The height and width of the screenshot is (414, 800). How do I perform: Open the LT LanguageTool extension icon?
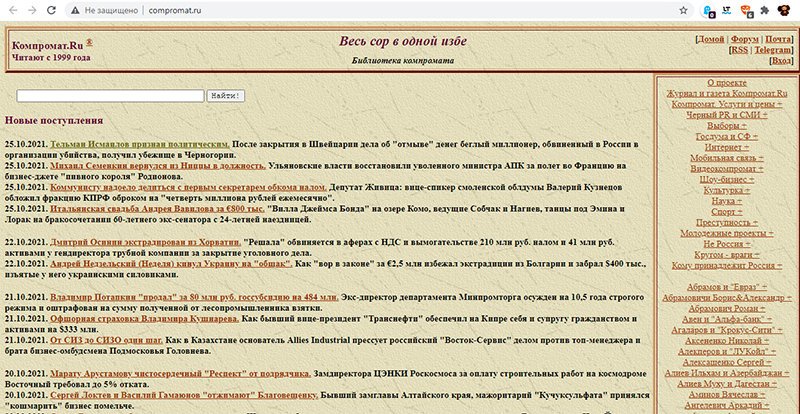[x=727, y=10]
